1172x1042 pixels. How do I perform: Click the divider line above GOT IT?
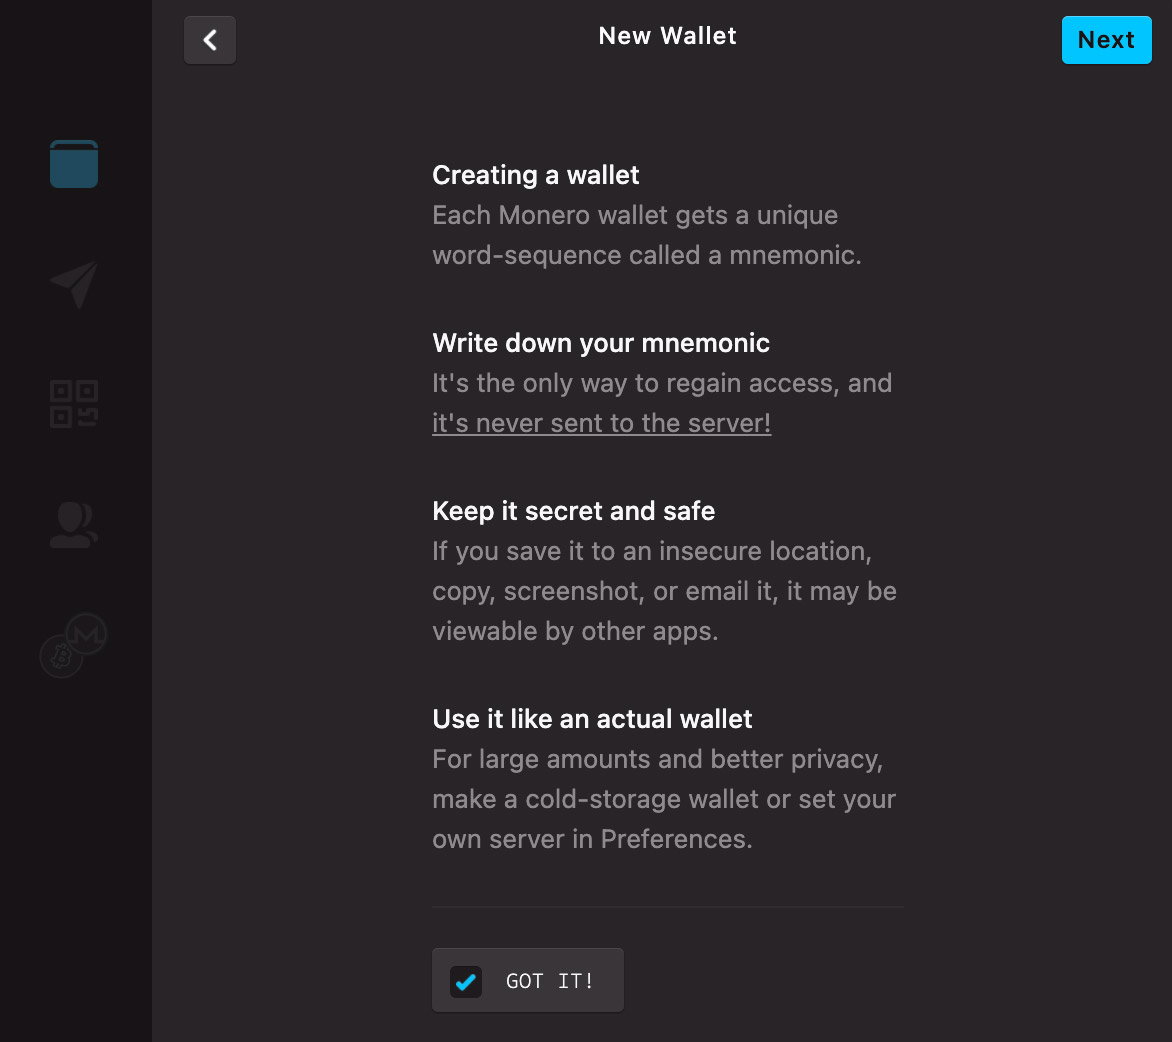(x=668, y=907)
